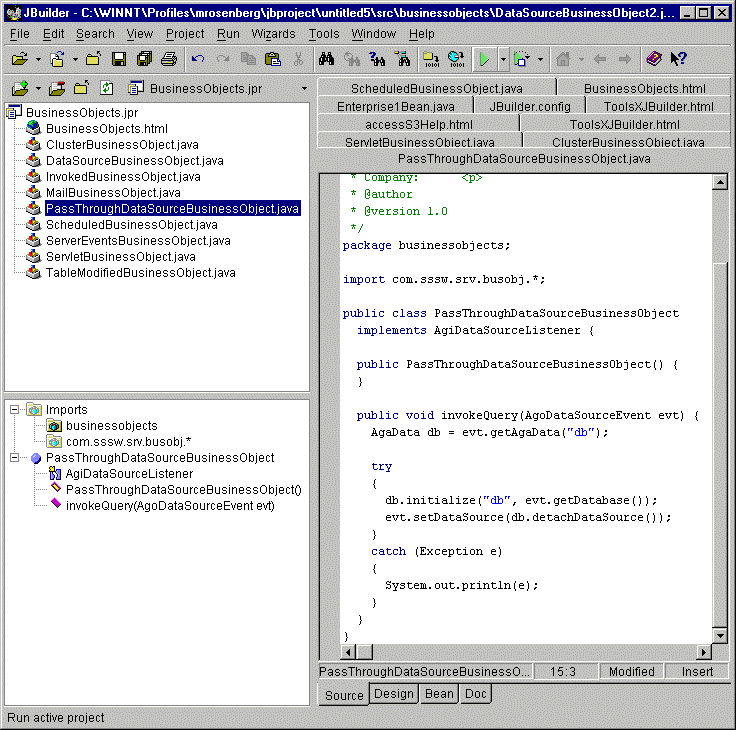The height and width of the screenshot is (730, 736).
Task: Open the Project menu
Action: (x=185, y=34)
